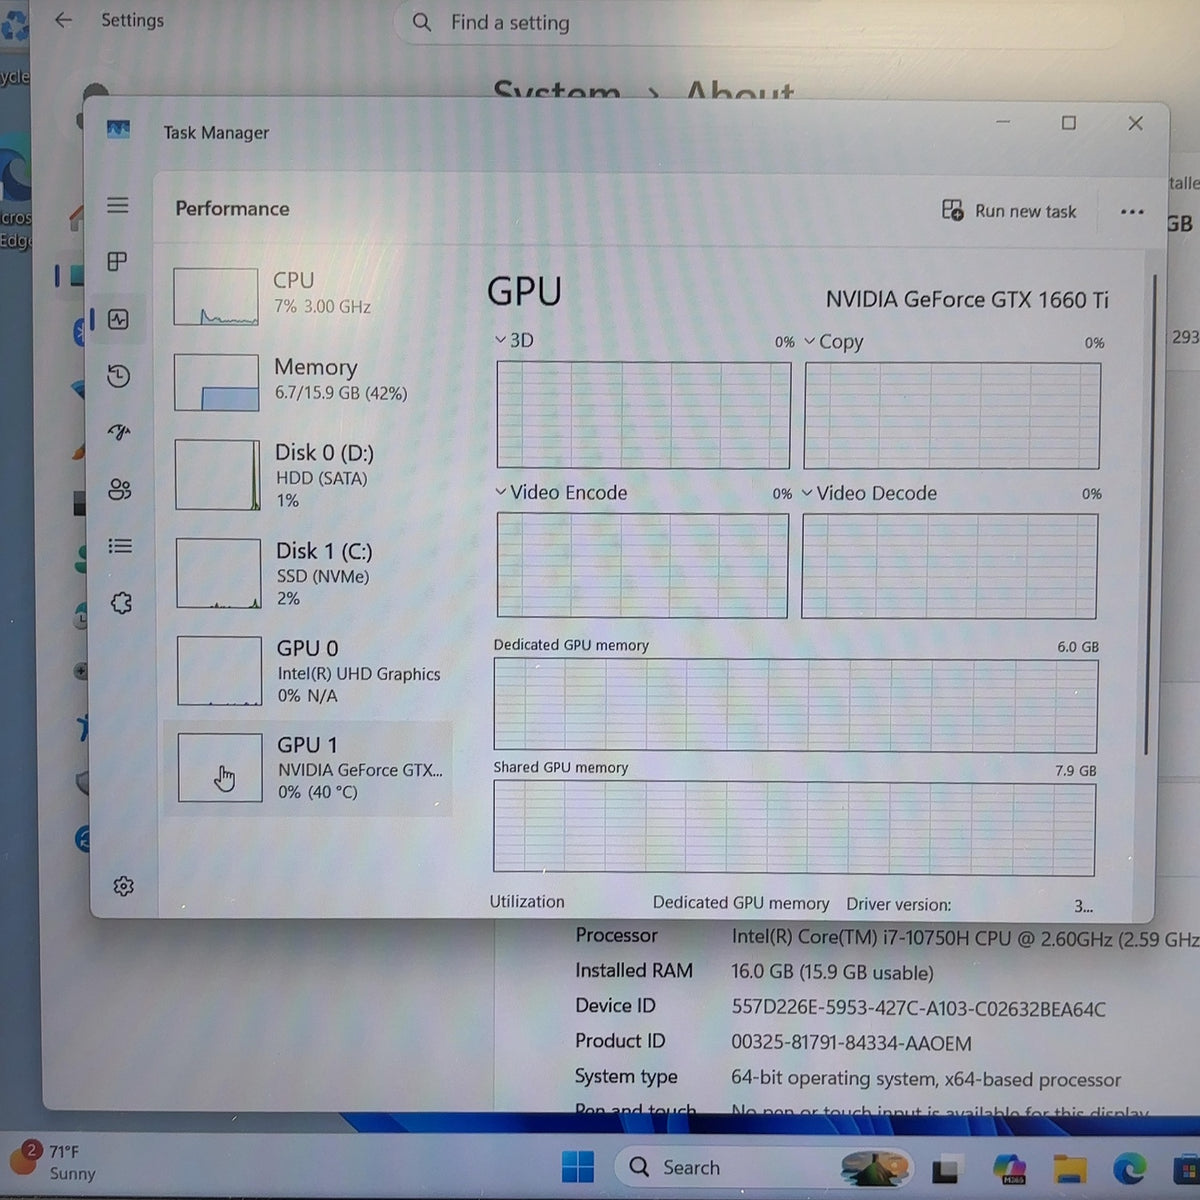Image resolution: width=1200 pixels, height=1200 pixels.
Task: Click the GPU panel vertical scrollbar
Action: [1150, 515]
